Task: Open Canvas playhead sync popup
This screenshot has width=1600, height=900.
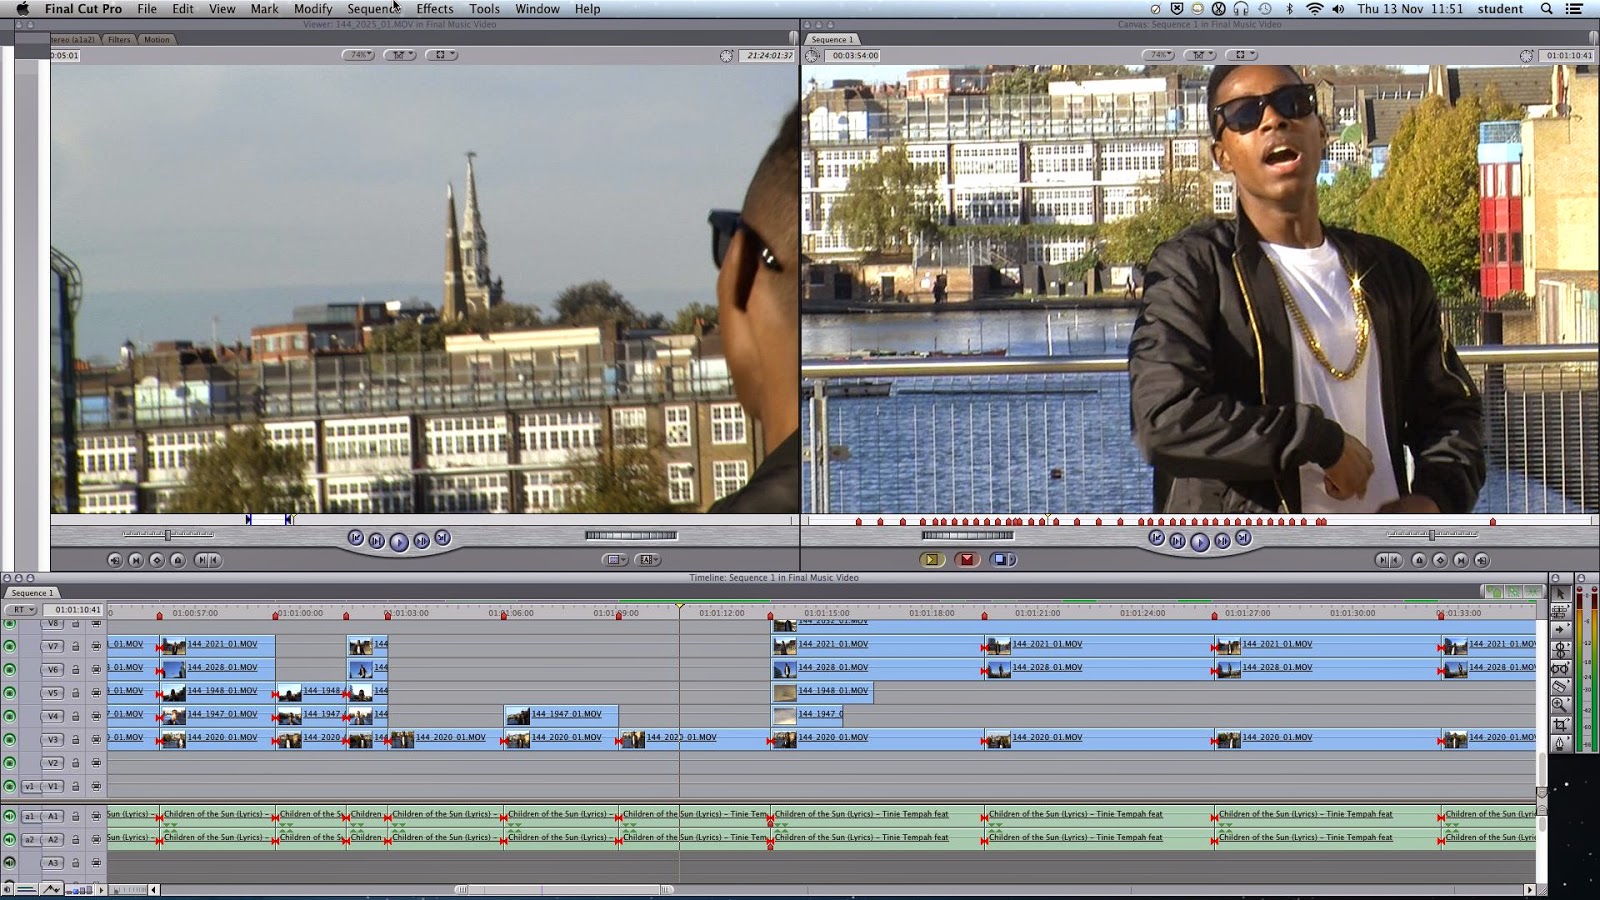Action: pos(1201,55)
